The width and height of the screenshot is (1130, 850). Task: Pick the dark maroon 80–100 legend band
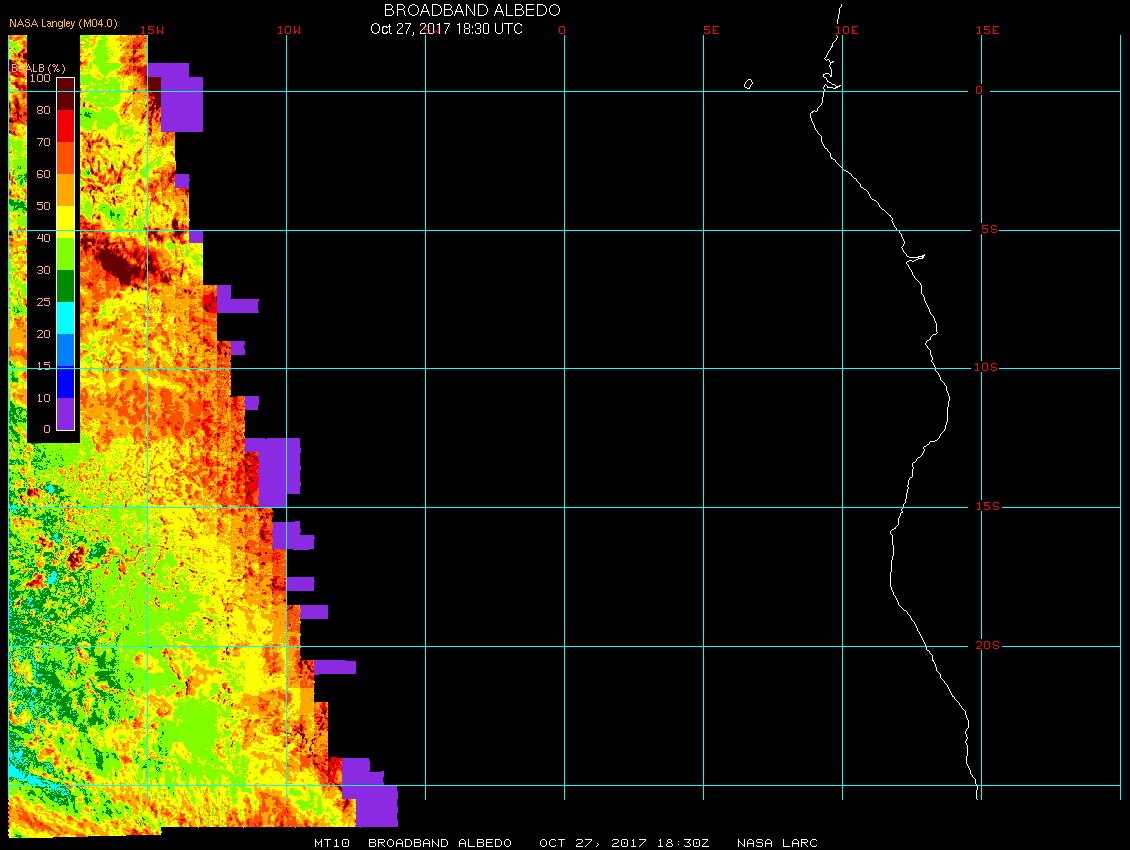click(x=65, y=93)
